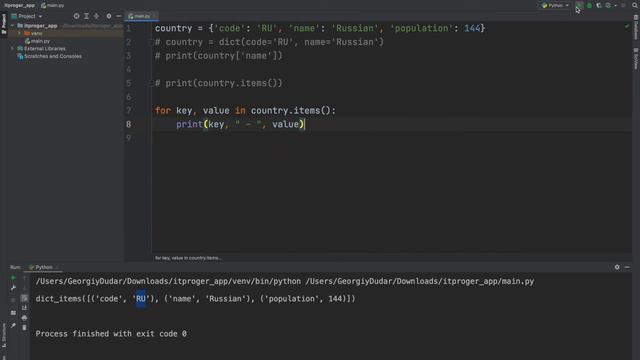Viewport: 640px width, 360px height.
Task: Open run configuration wrench in Run panel
Action: click(x=13, y=288)
